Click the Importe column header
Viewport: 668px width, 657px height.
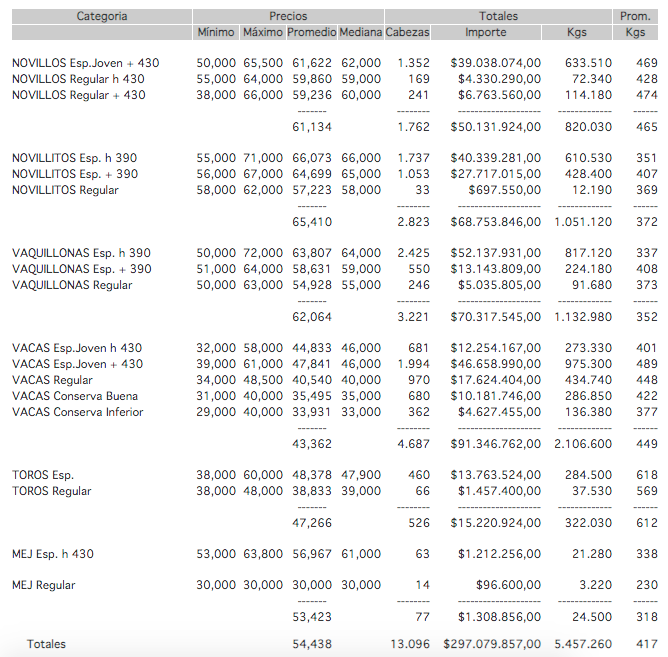coord(485,33)
